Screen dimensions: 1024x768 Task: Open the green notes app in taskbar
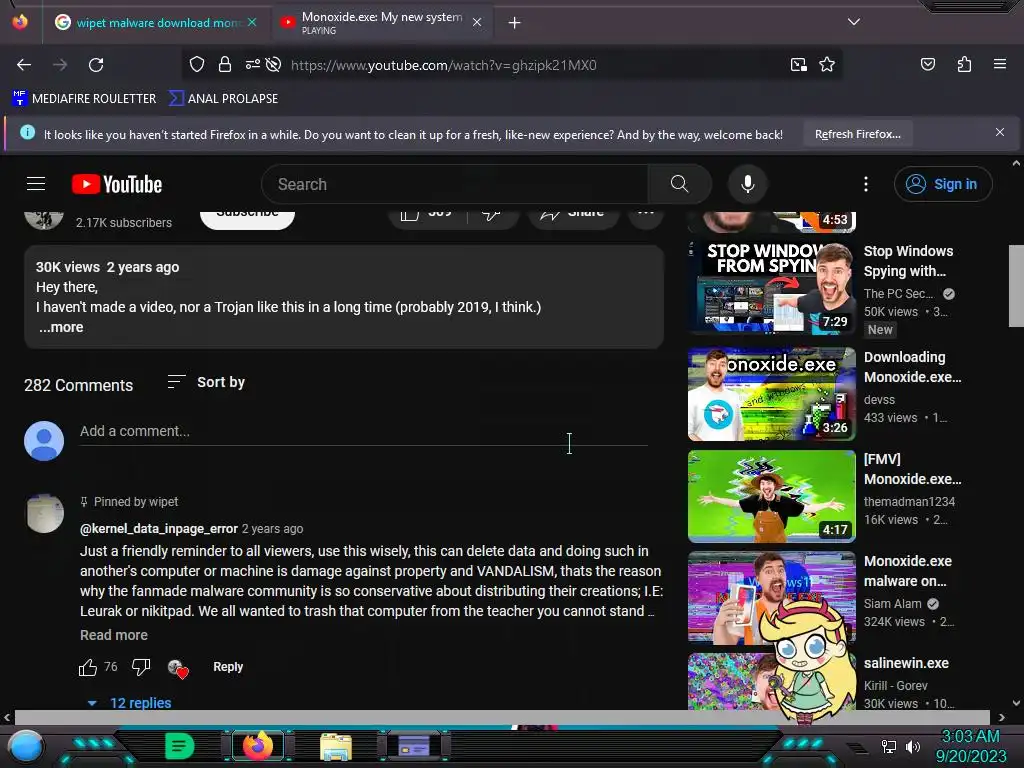pos(180,746)
